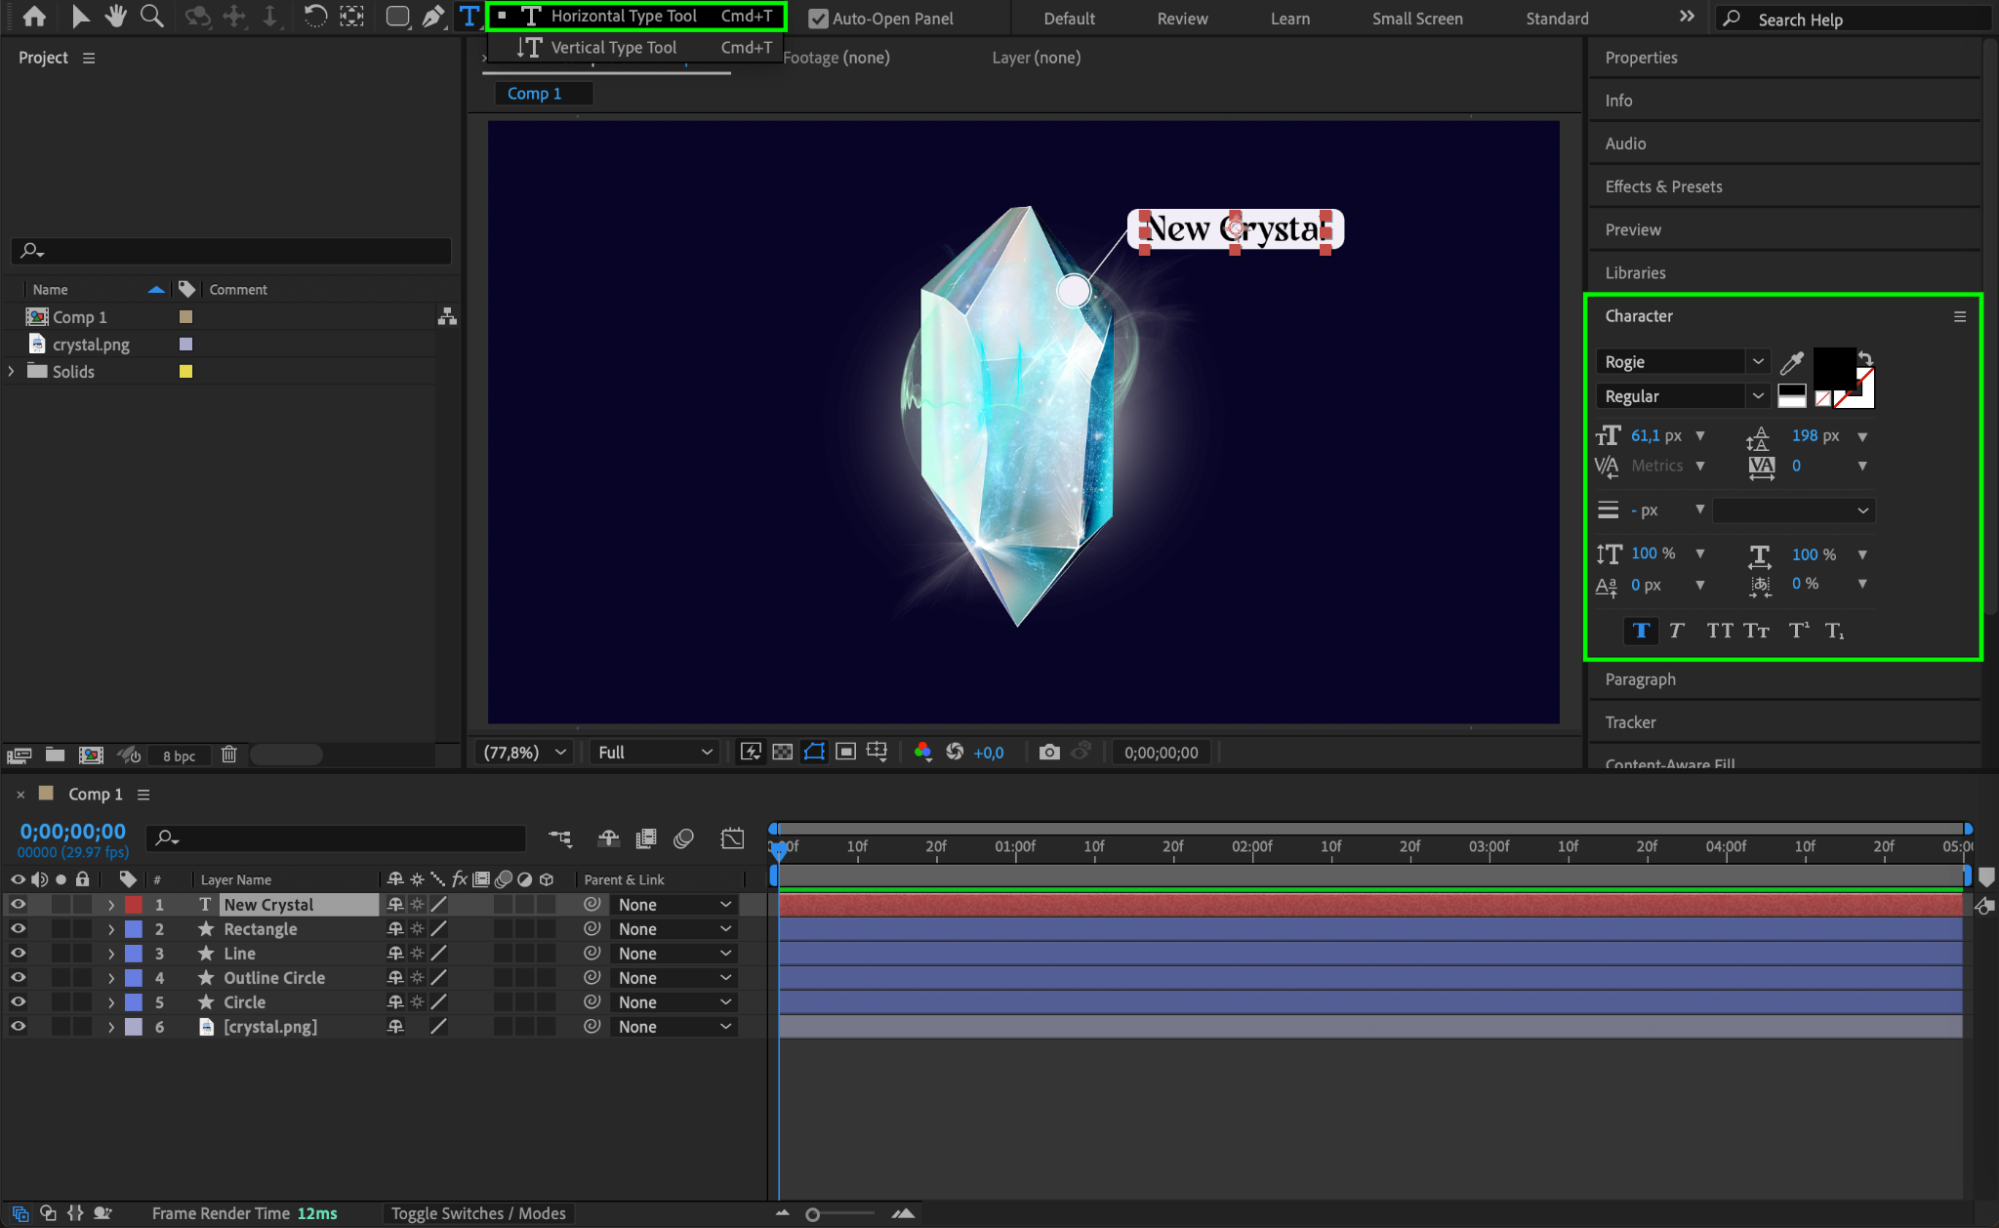Image resolution: width=1999 pixels, height=1228 pixels.
Task: Click the Toggle Switches / Modes button
Action: tap(478, 1213)
